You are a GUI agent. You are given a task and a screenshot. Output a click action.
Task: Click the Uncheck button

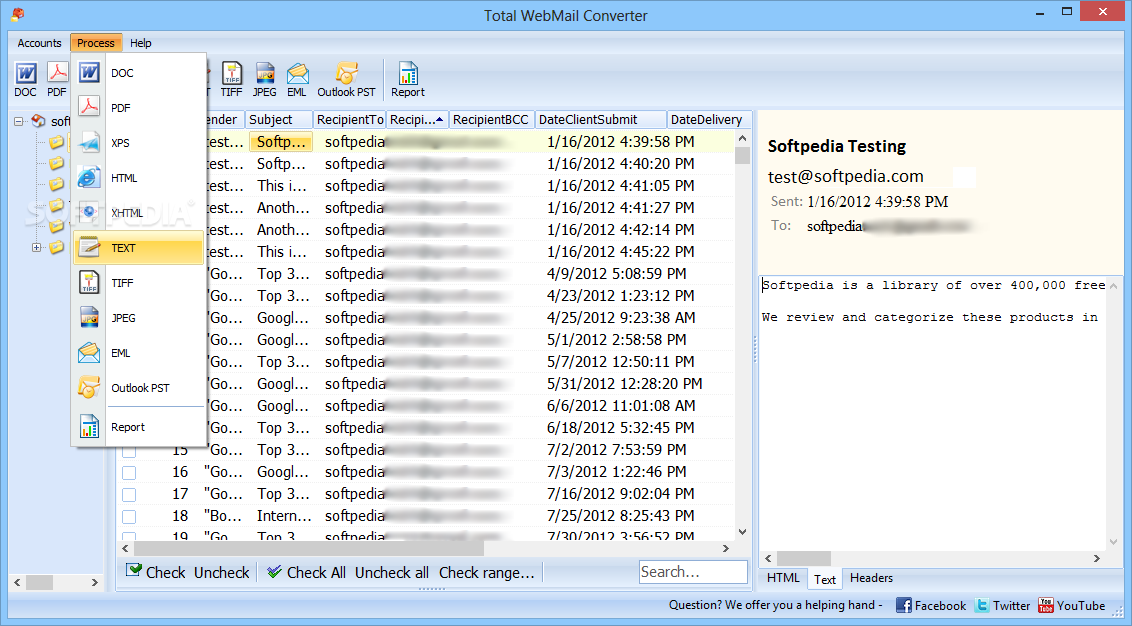[222, 573]
